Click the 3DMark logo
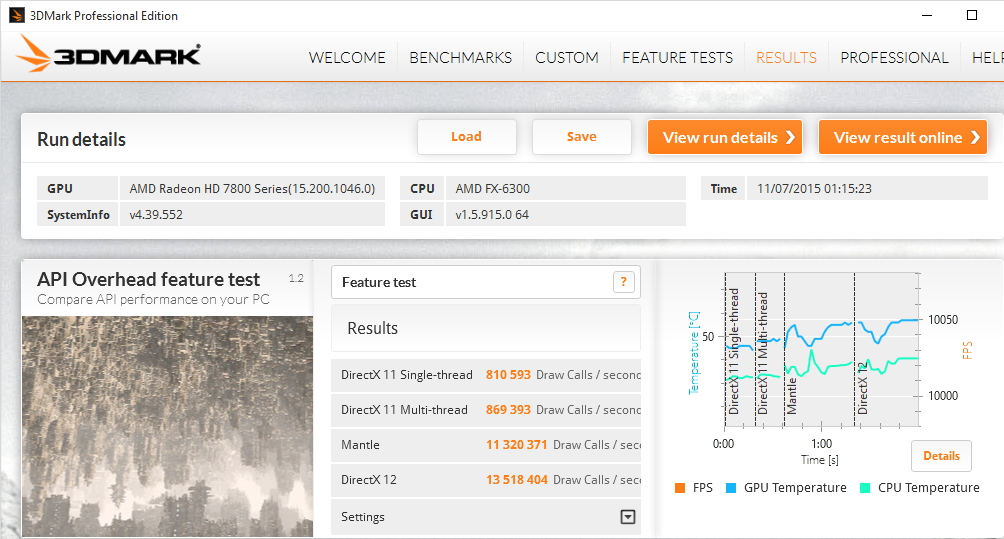This screenshot has width=1004, height=539. [x=108, y=54]
